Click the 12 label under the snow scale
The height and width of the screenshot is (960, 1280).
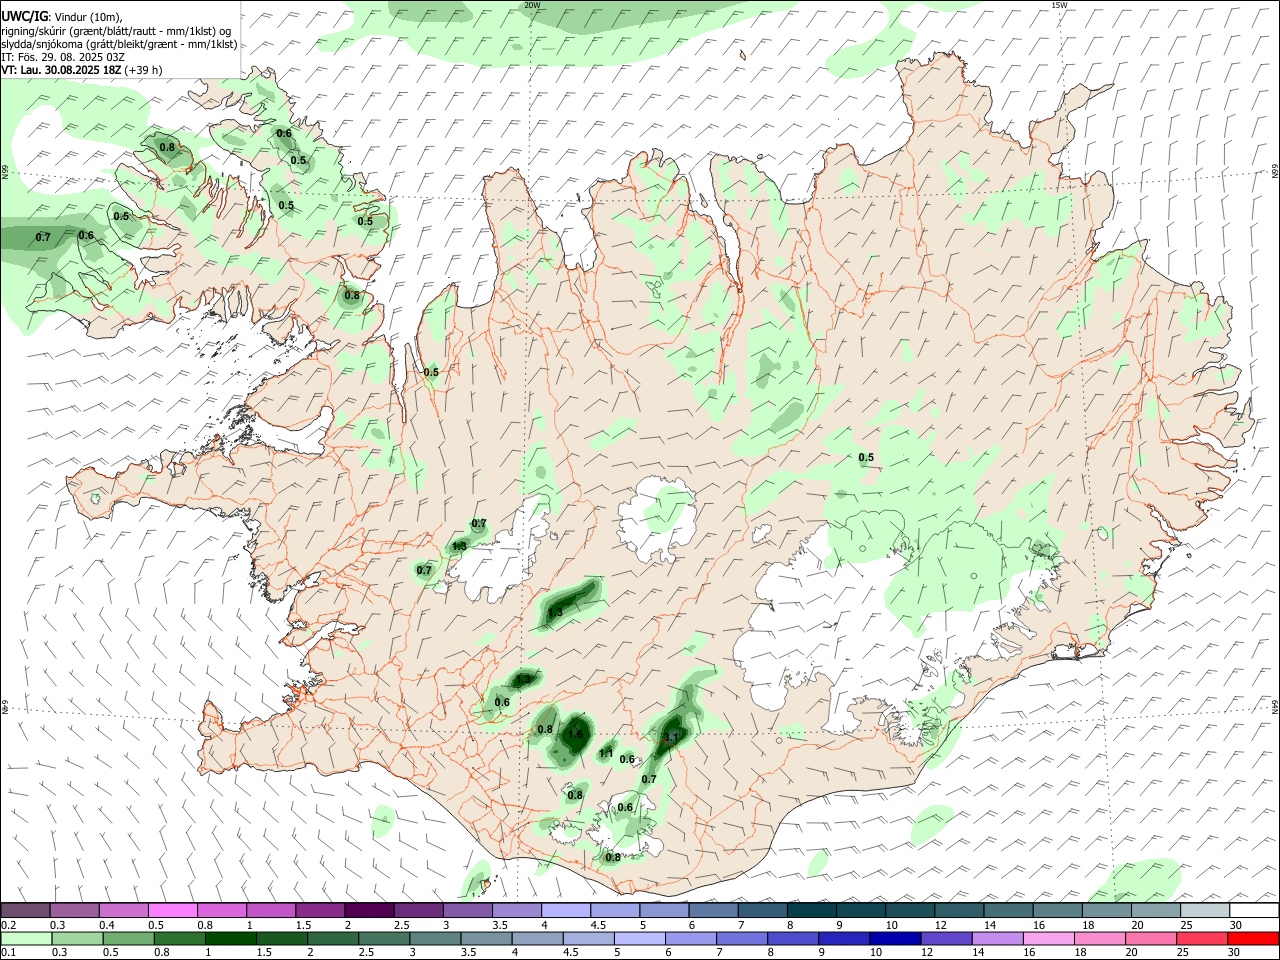coord(941,925)
